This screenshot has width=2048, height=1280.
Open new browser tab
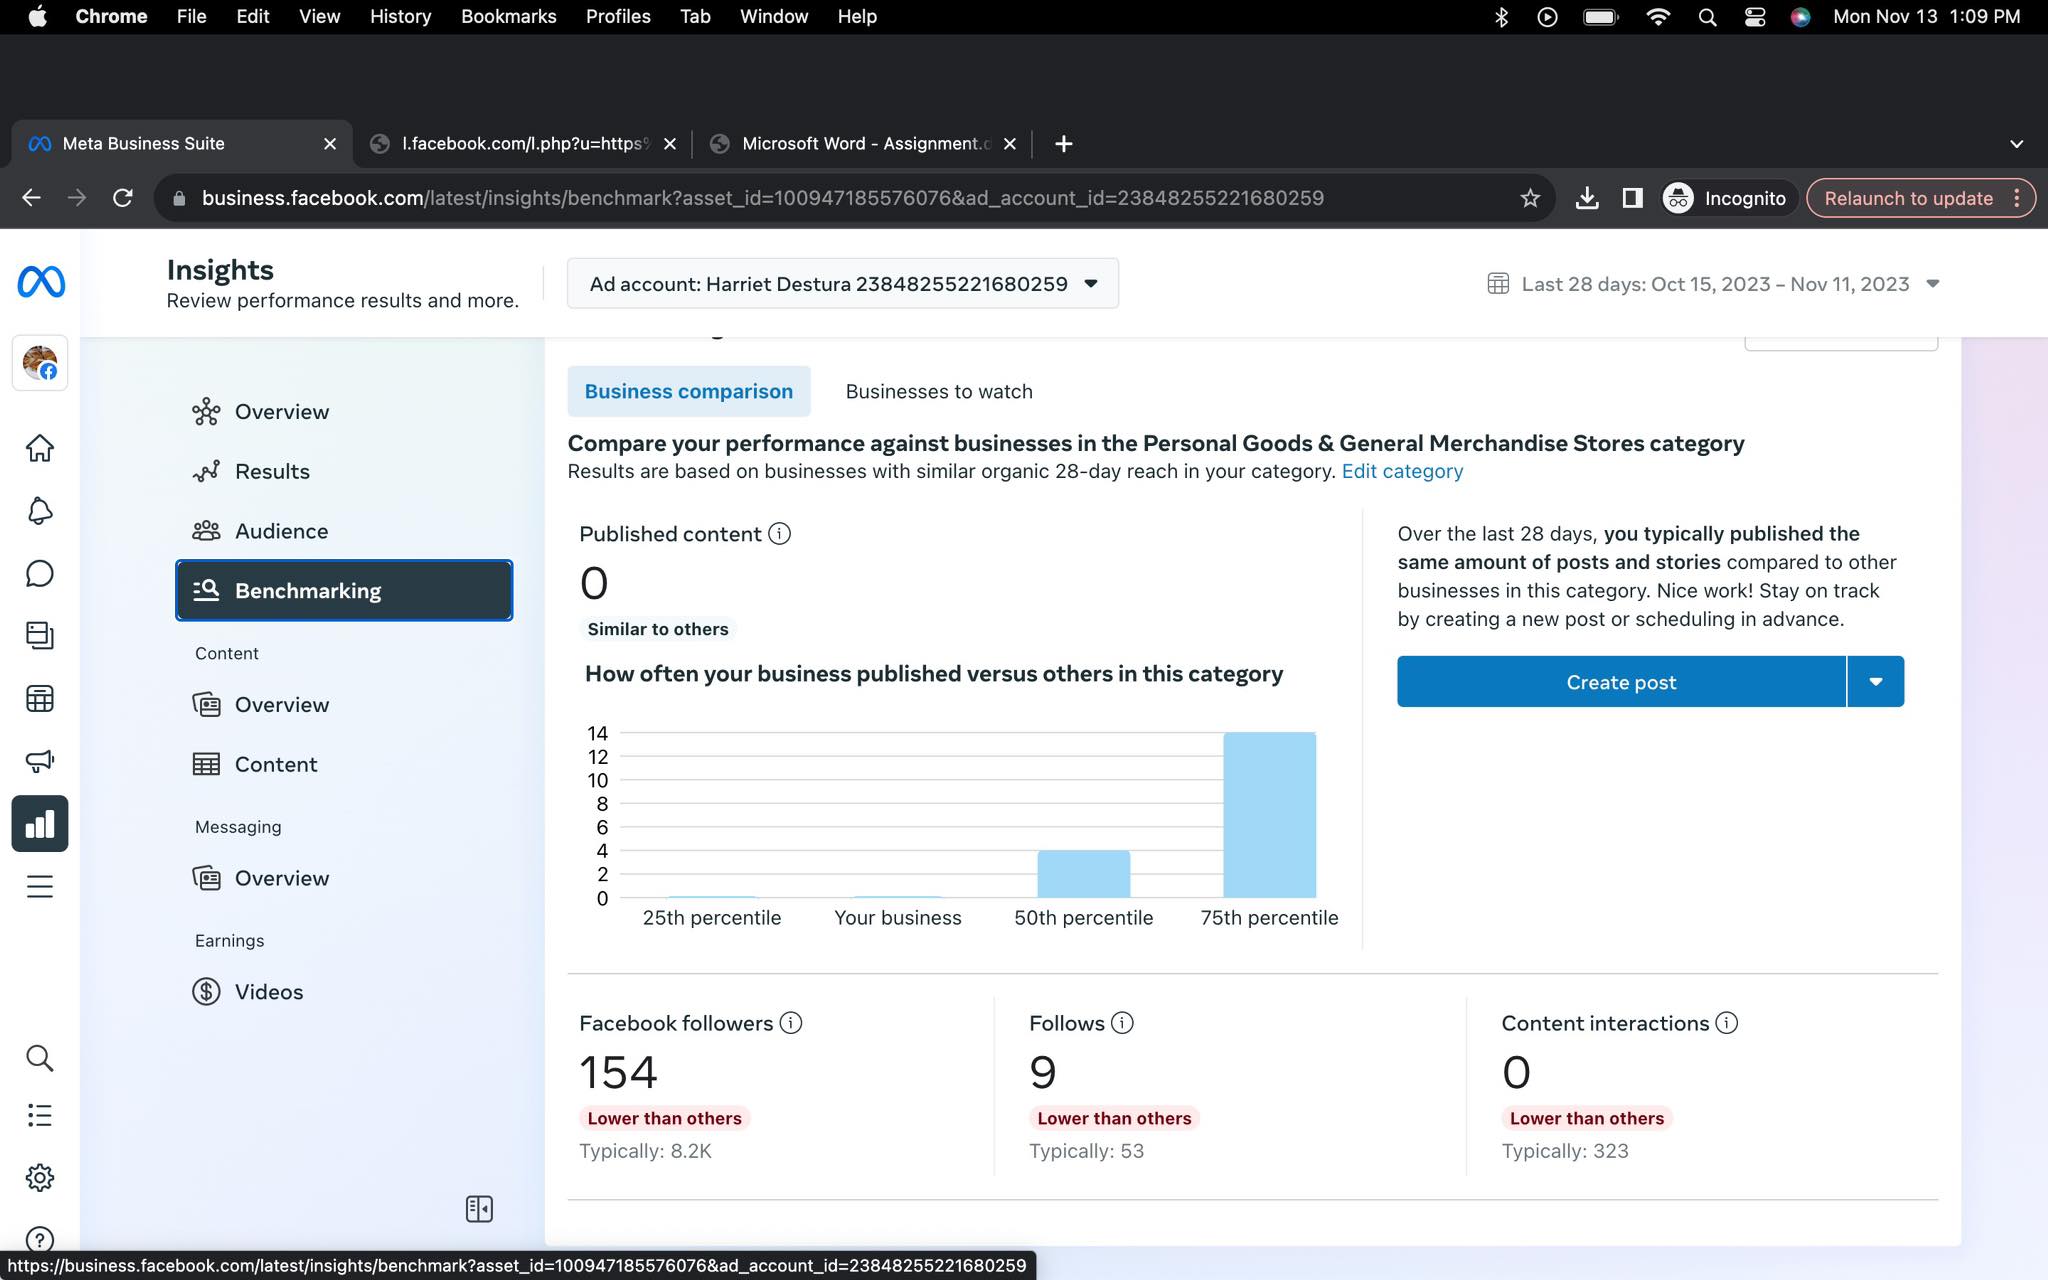[x=1064, y=144]
